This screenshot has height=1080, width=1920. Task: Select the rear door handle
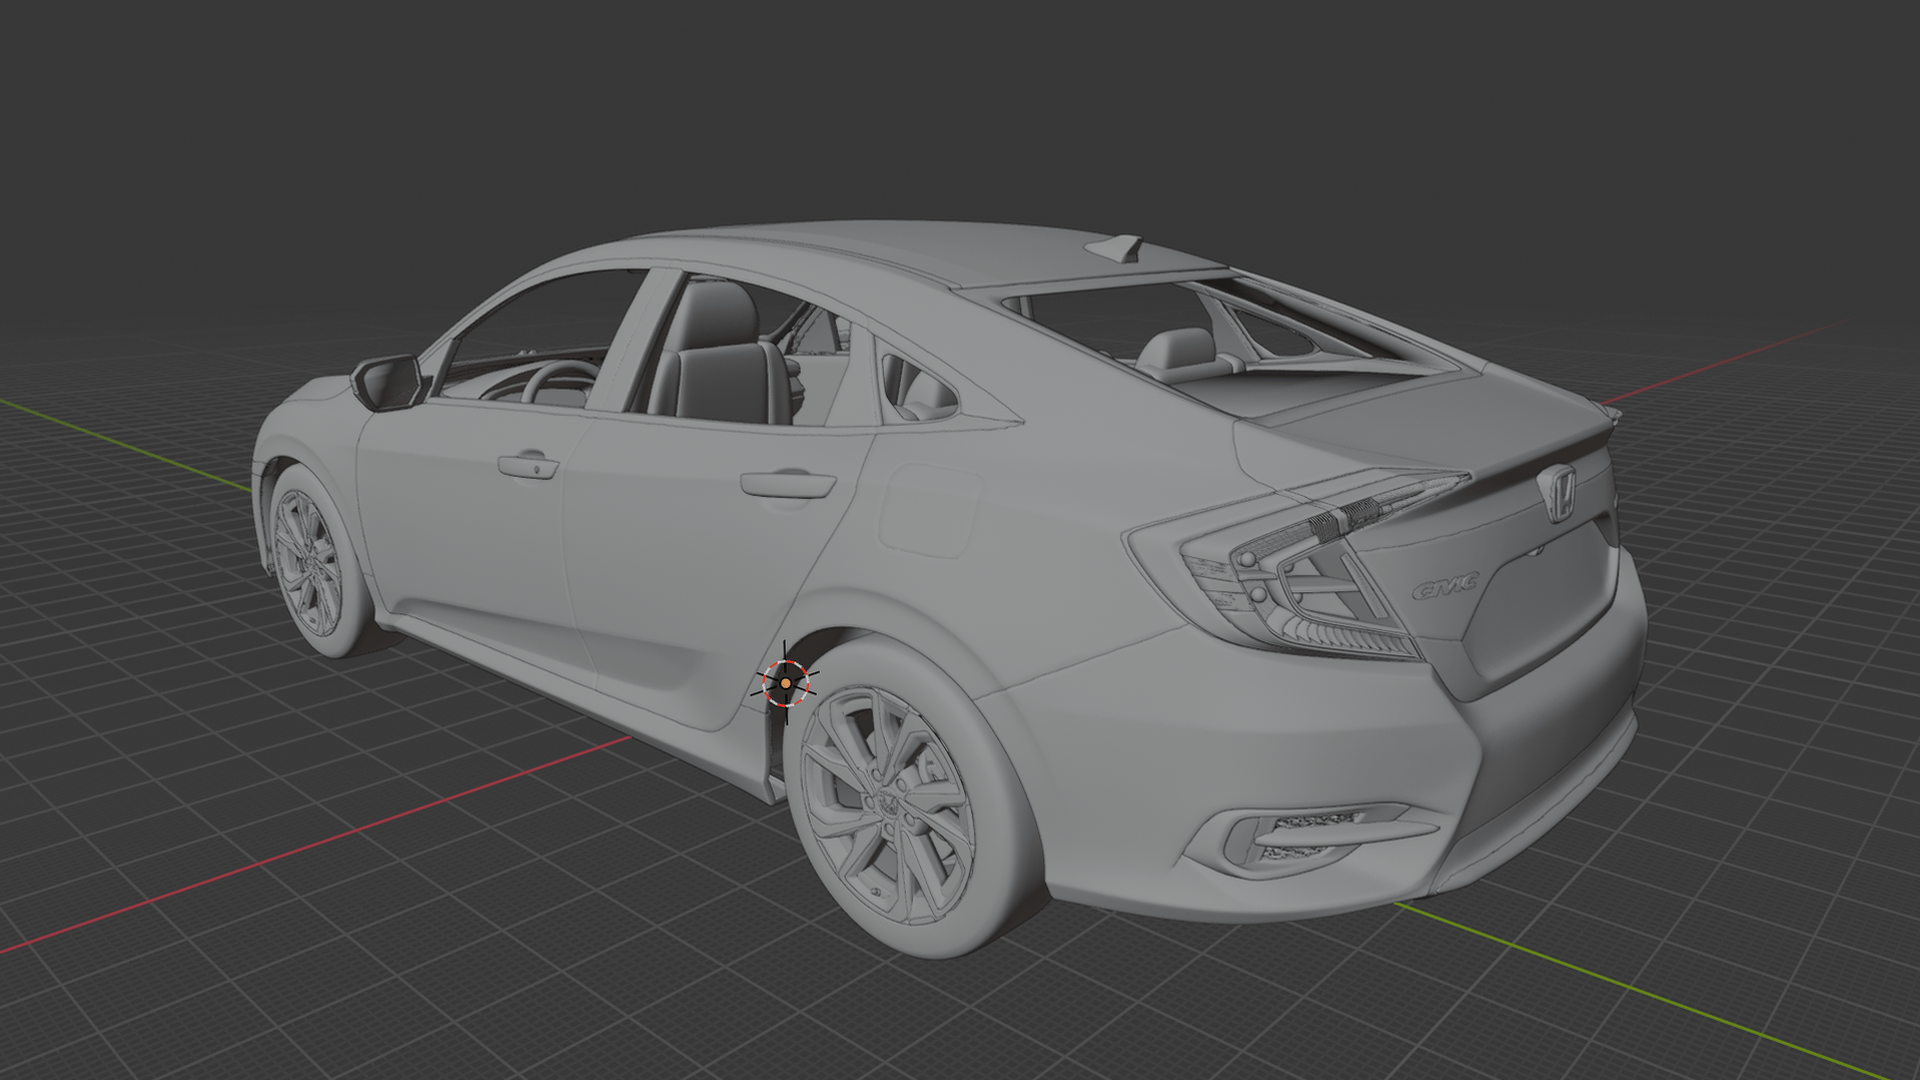788,484
